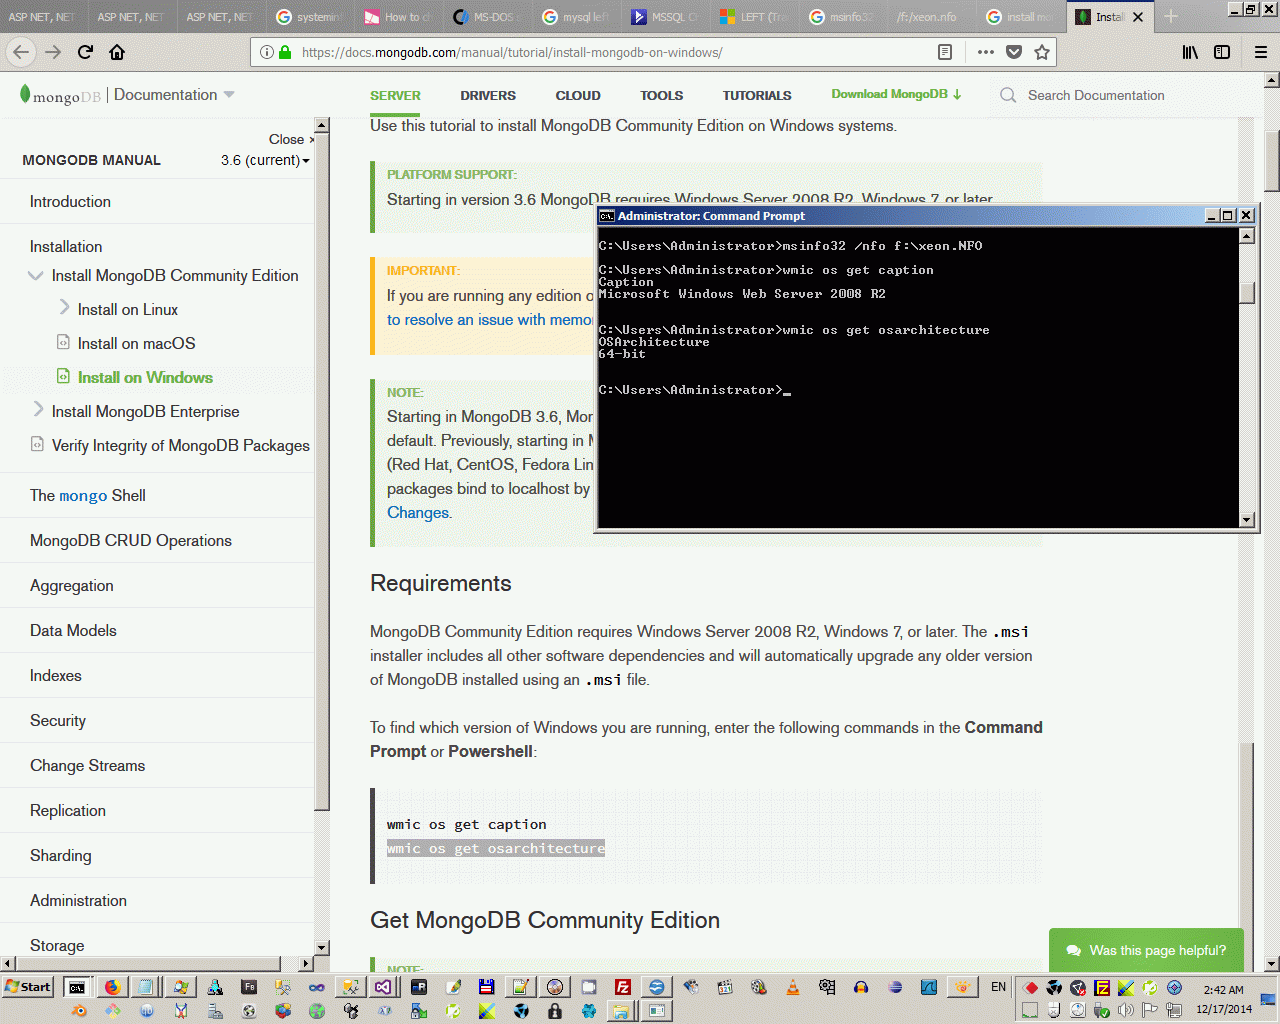Show the Firefox sidebar
Image resolution: width=1280 pixels, height=1024 pixels.
pyautogui.click(x=1222, y=52)
